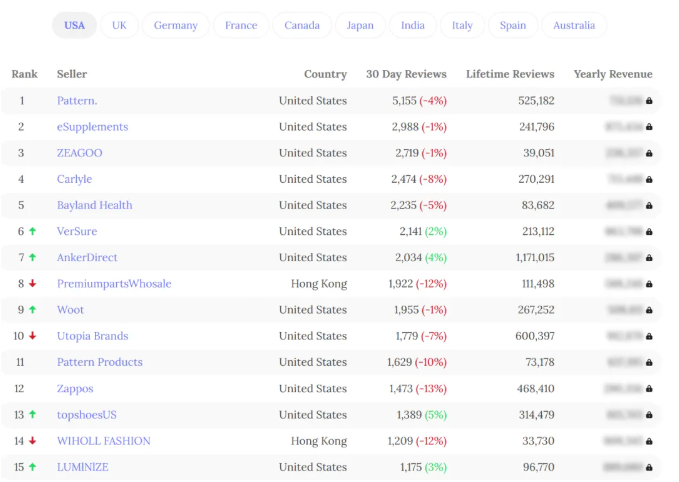679x482 pixels.
Task: Open the Pattern. seller link
Action: tap(77, 100)
